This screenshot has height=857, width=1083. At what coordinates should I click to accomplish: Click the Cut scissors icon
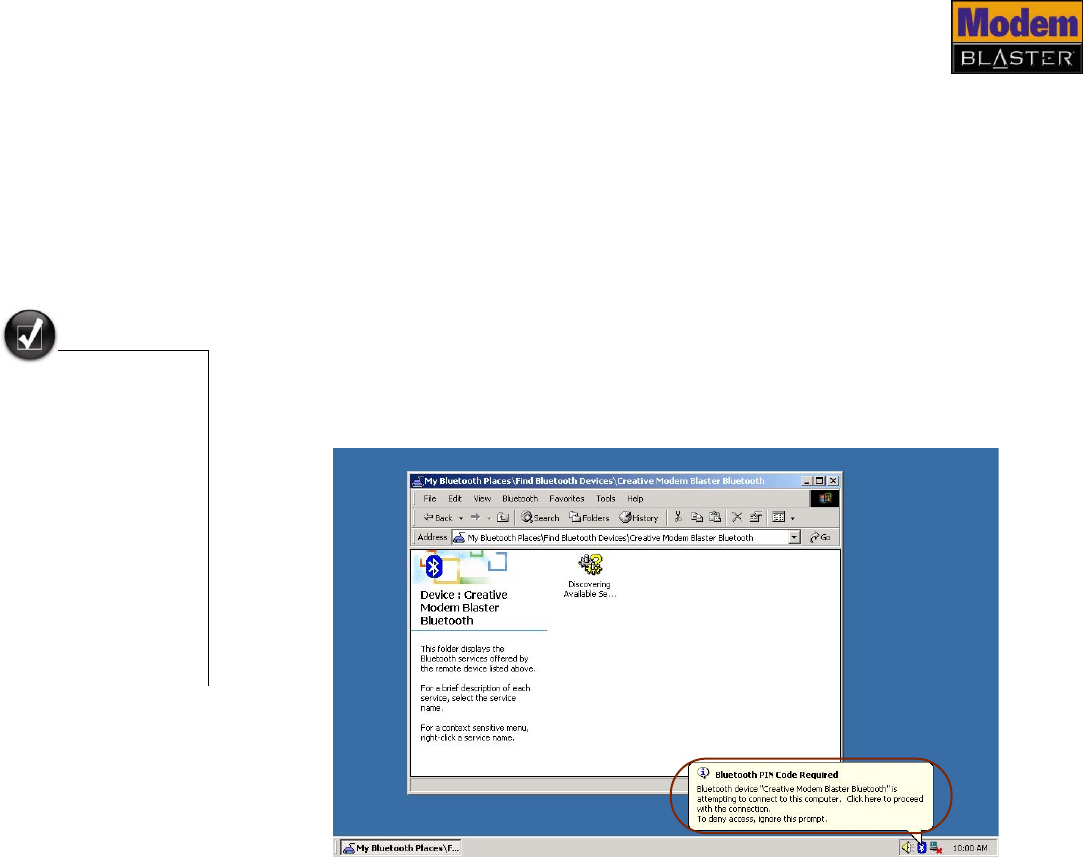click(678, 517)
